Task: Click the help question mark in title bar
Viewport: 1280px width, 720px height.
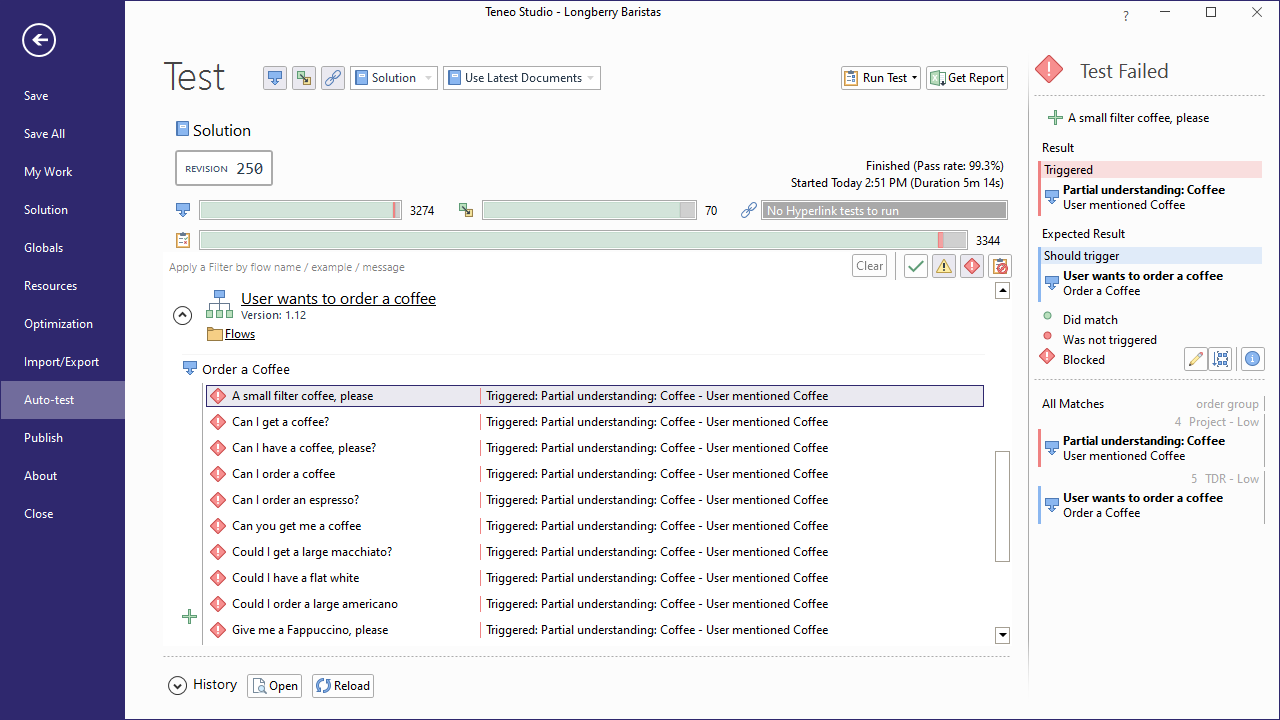Action: (1126, 16)
